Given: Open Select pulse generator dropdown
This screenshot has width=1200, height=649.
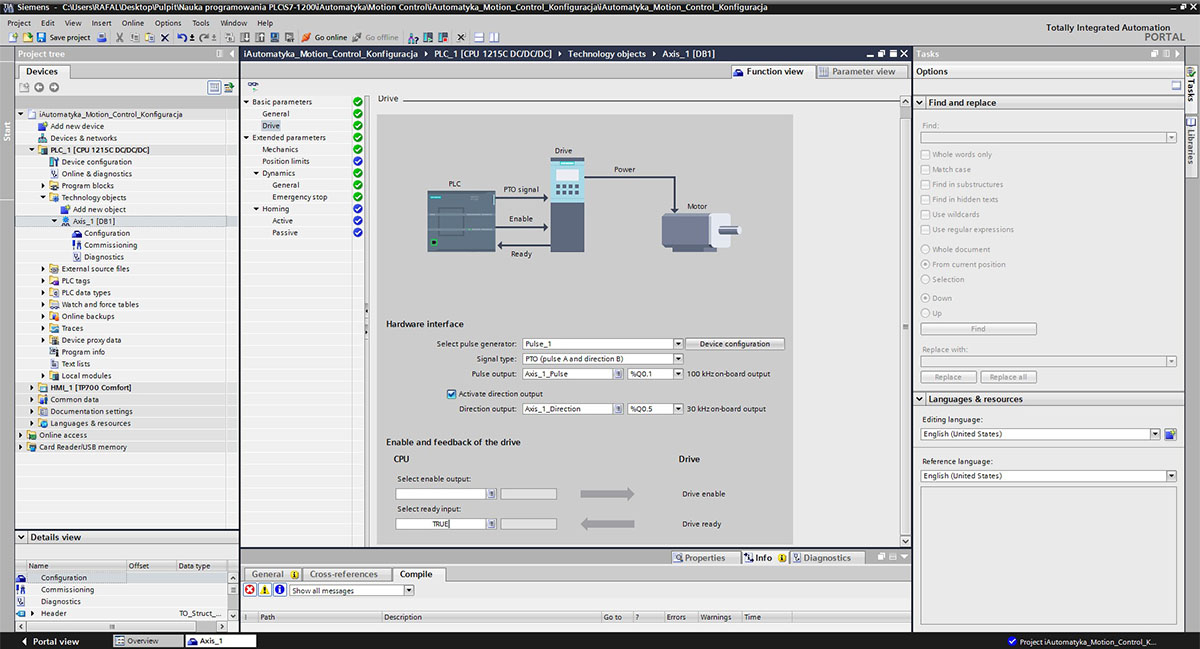Looking at the screenshot, I should click(x=678, y=344).
